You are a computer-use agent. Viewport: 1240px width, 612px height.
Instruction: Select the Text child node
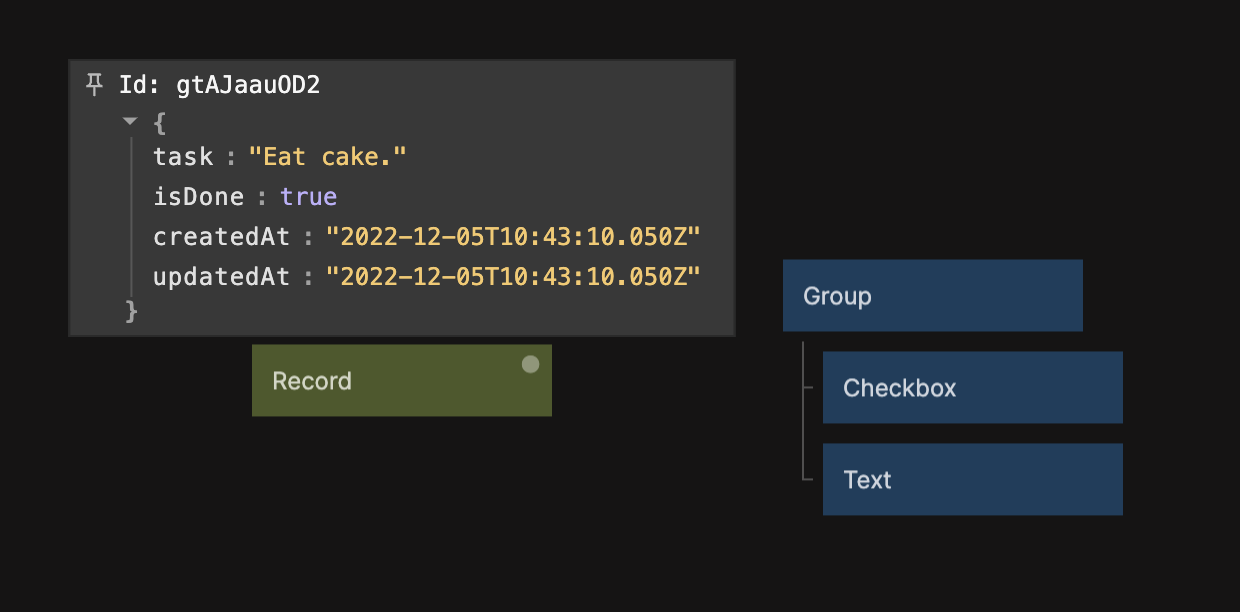pos(972,480)
